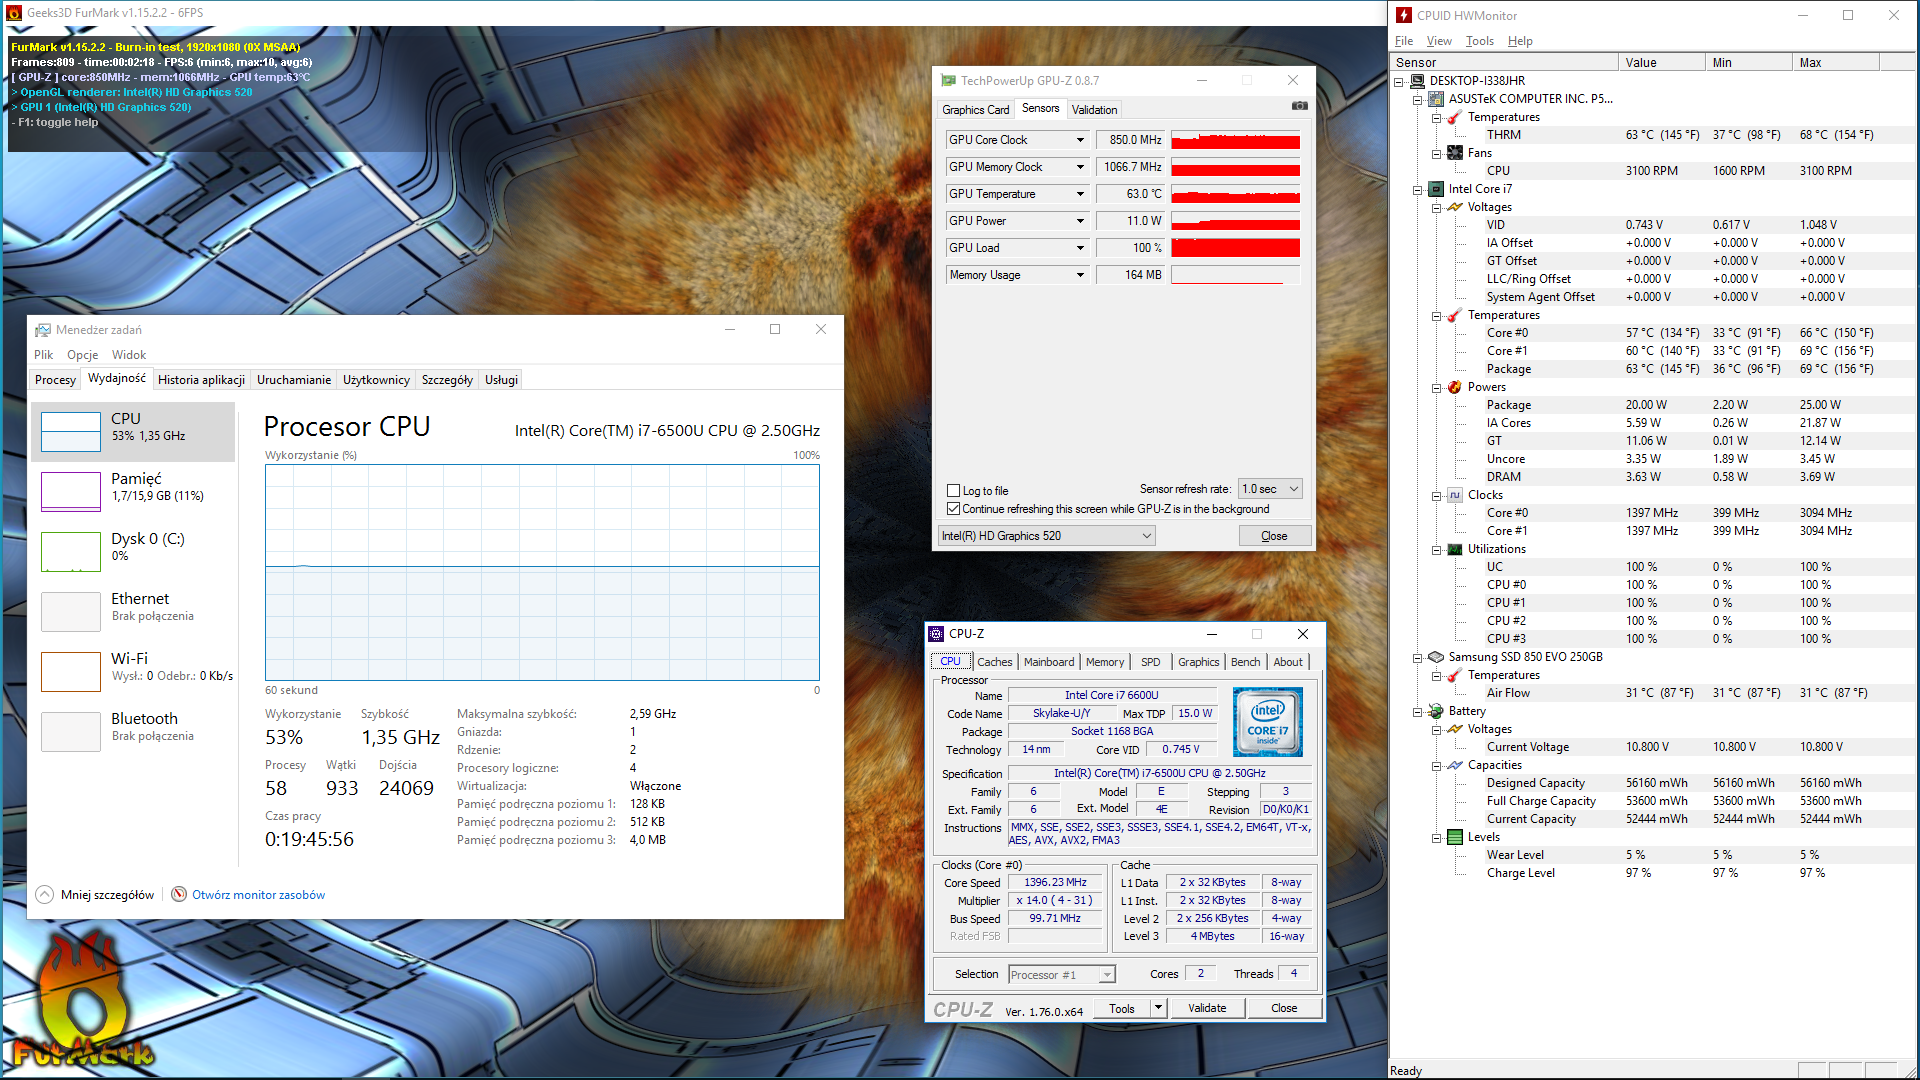Click the Samsung SSD 850 EVO drive icon

[1436, 657]
